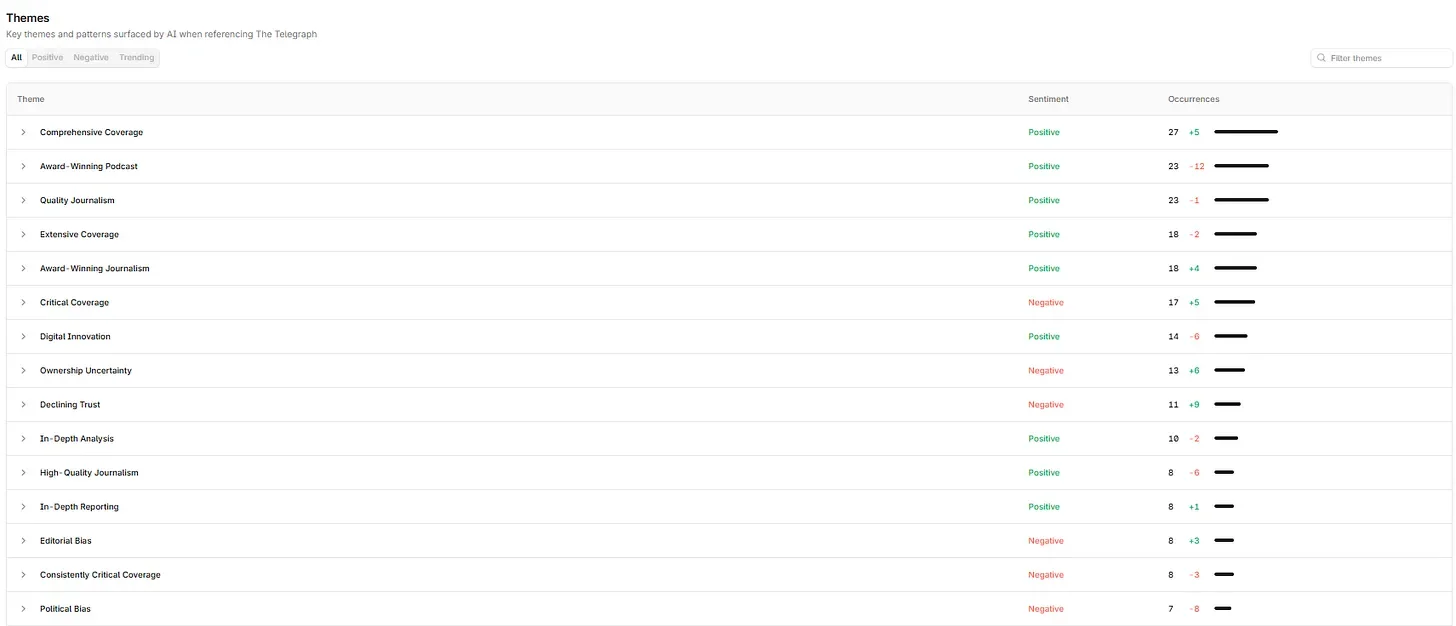Click the +9 change for Declining Trust
1456x626 pixels.
[x=1194, y=404]
